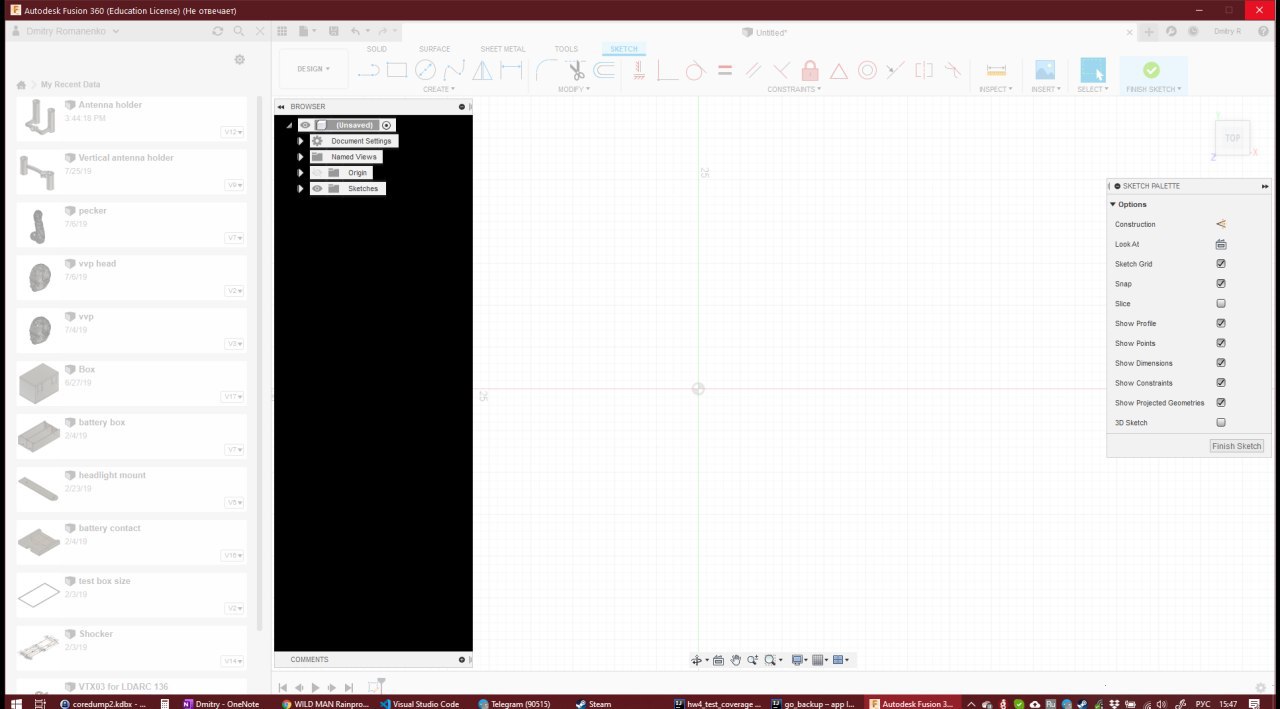Viewport: 1280px width, 709px height.
Task: Select the Fillet tool in Modify
Action: tap(546, 70)
